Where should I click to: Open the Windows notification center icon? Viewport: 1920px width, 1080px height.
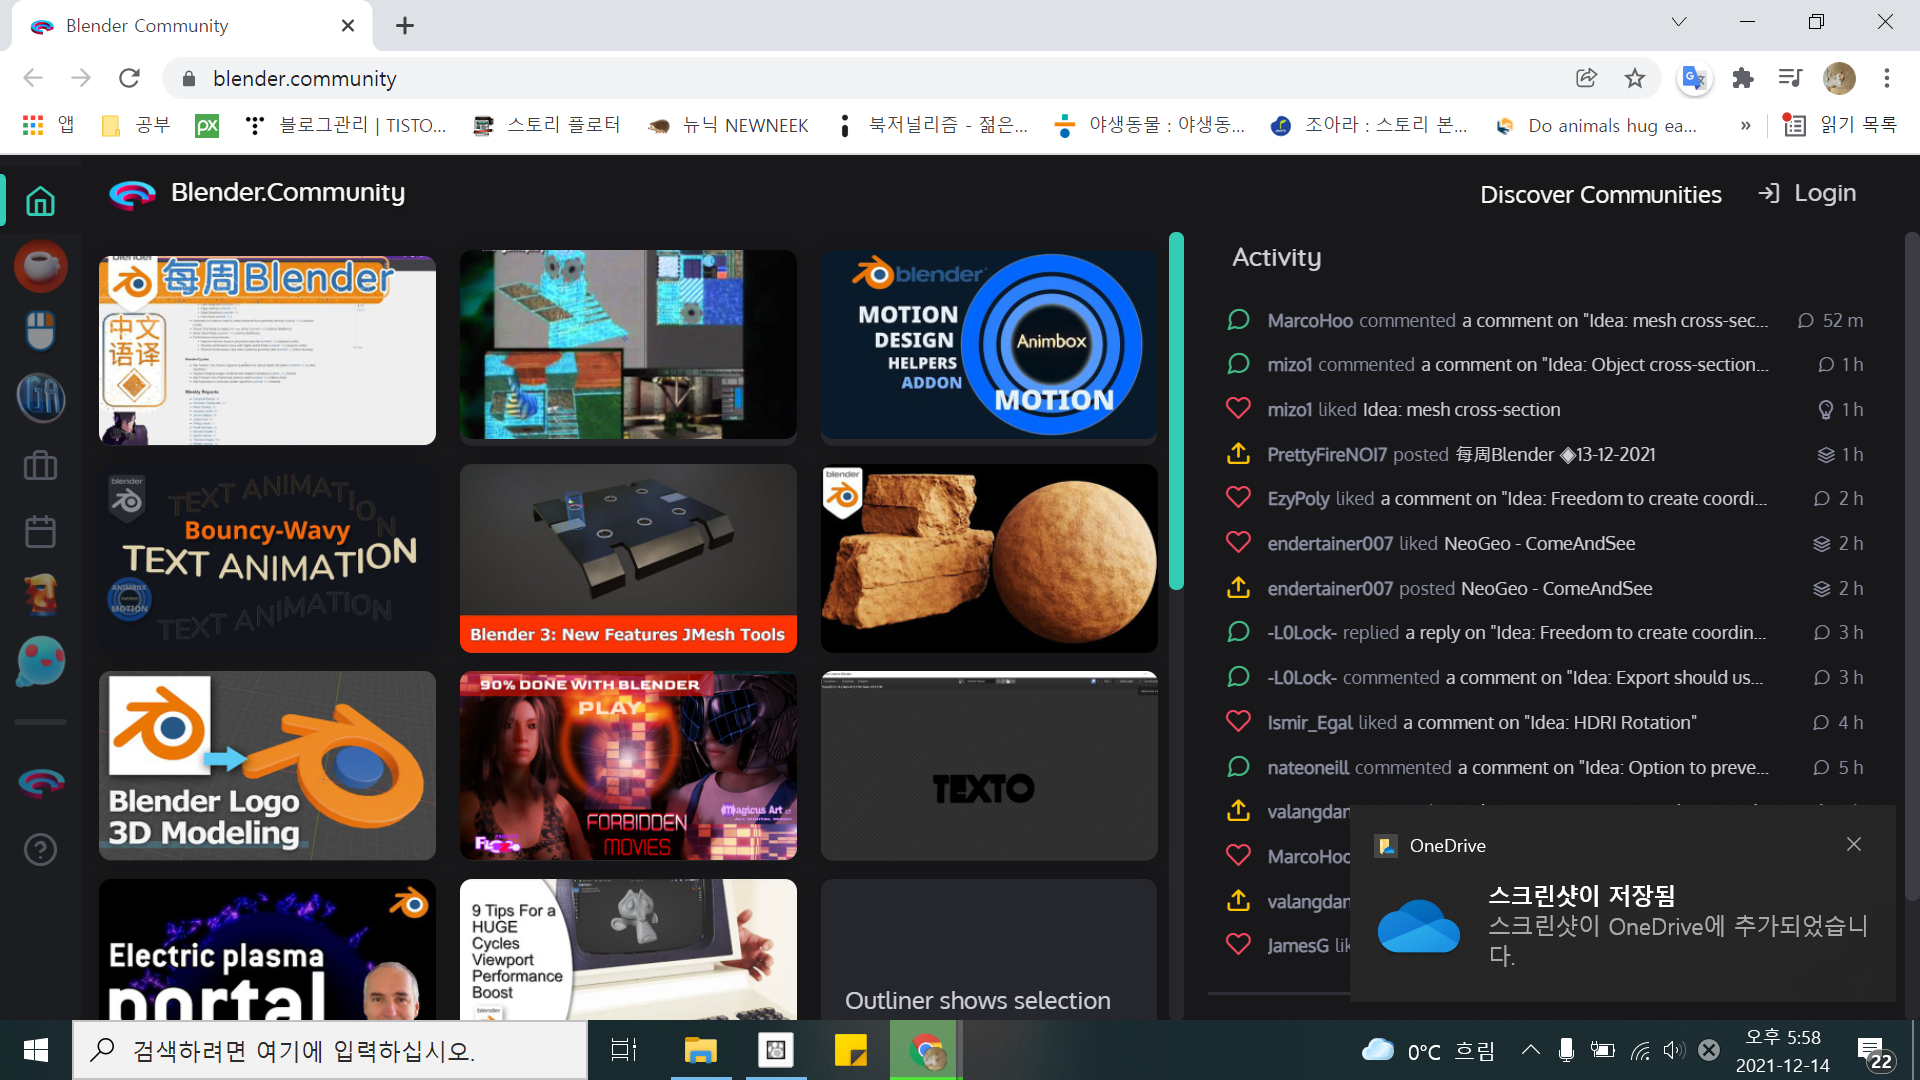tap(1873, 1052)
